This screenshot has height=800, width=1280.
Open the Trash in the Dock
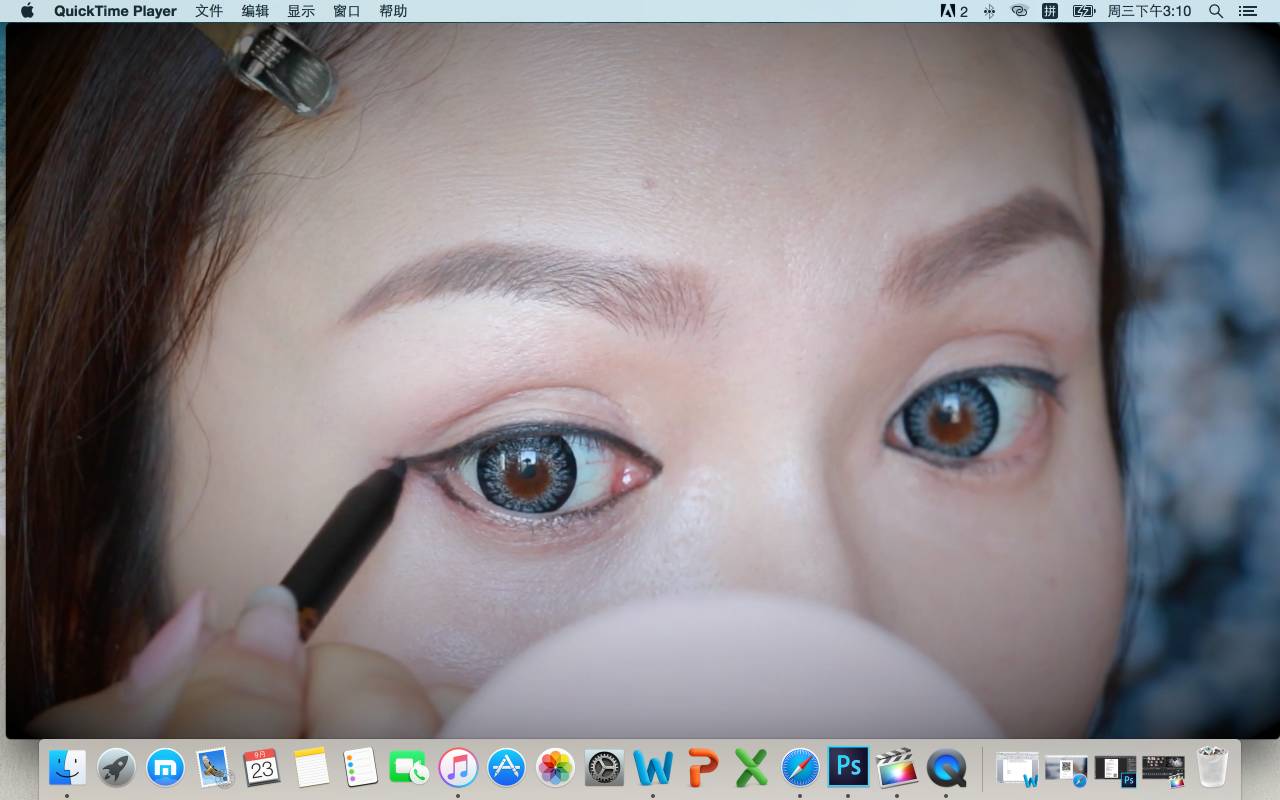[1212, 768]
